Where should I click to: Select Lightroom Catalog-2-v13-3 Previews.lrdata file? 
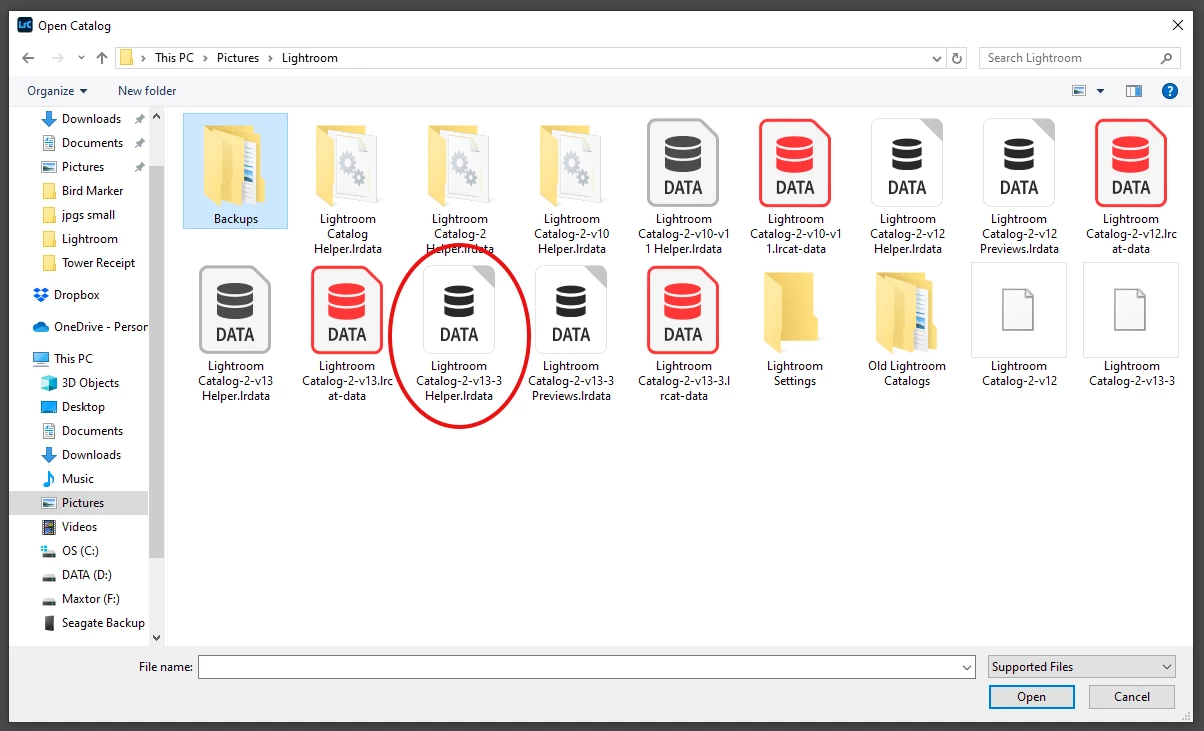pyautogui.click(x=571, y=336)
